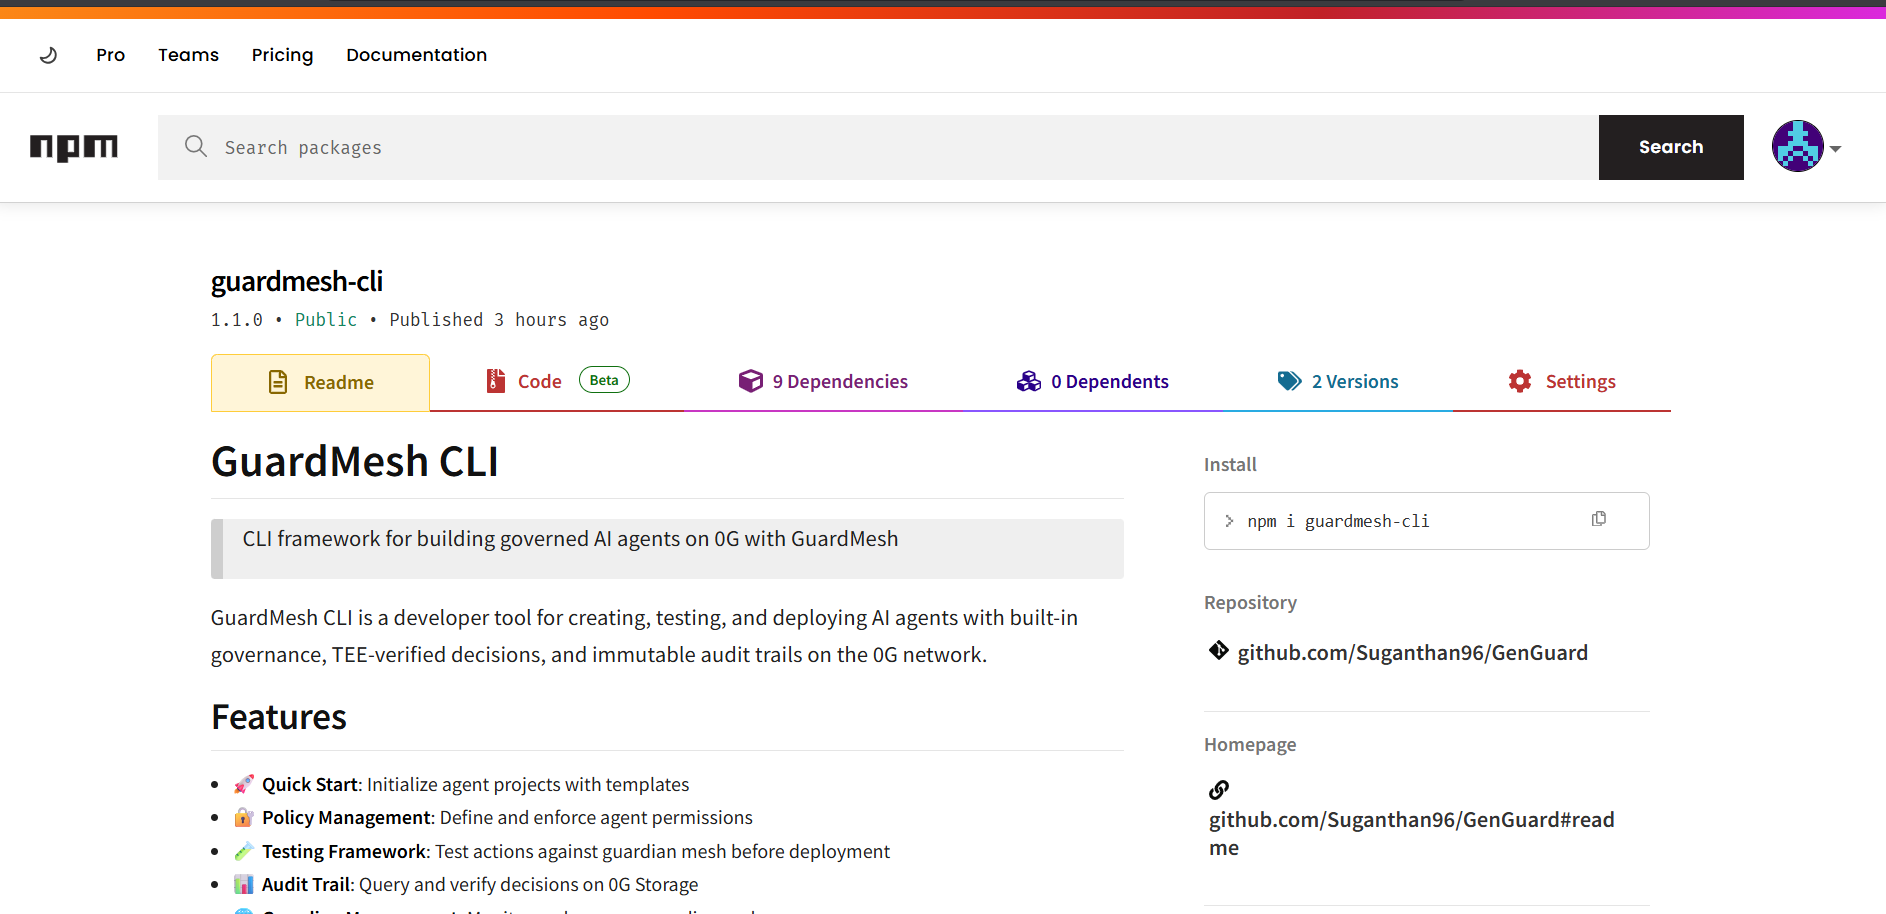Click the bar chart emoji icon
Screen dimensions: 1886x914
[x=244, y=884]
